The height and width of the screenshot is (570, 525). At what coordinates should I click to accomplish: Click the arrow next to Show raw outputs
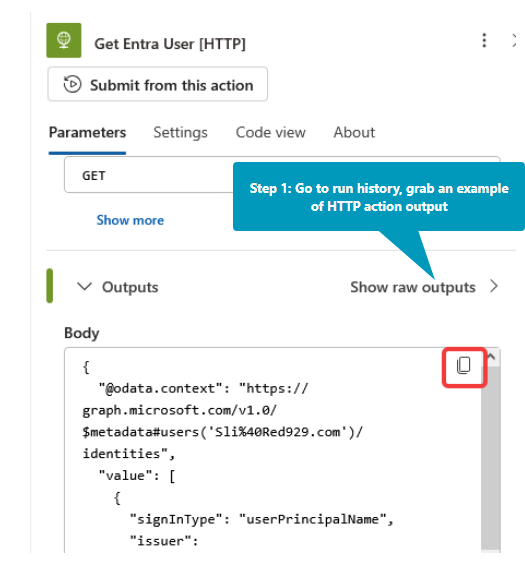(493, 286)
